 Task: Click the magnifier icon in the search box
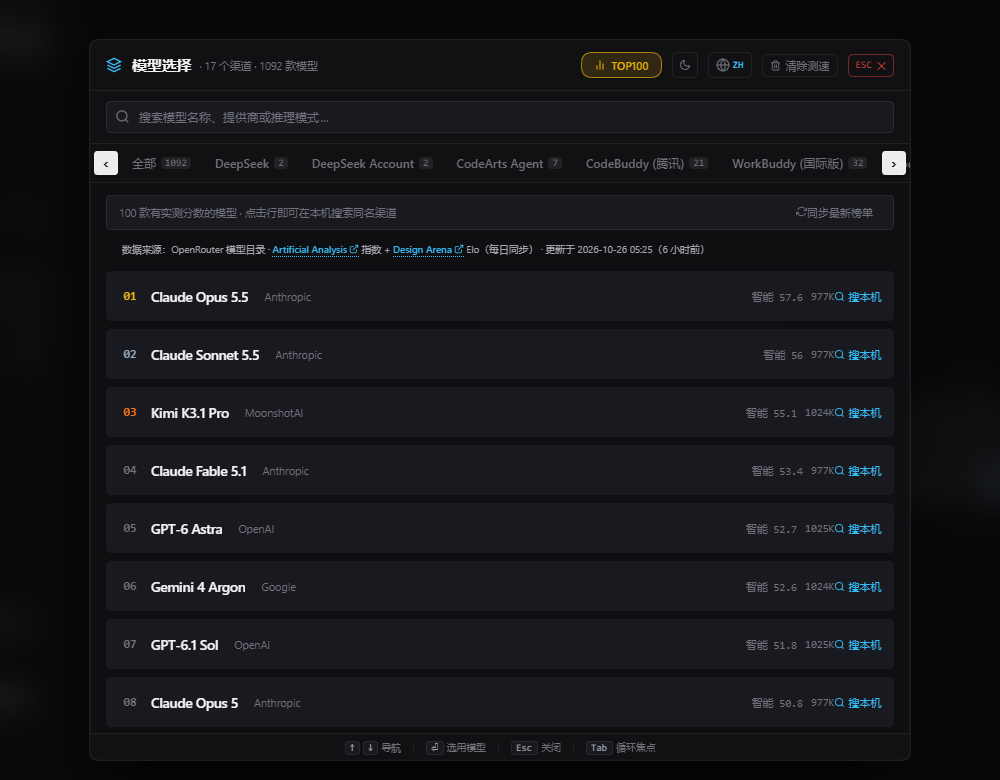point(122,117)
